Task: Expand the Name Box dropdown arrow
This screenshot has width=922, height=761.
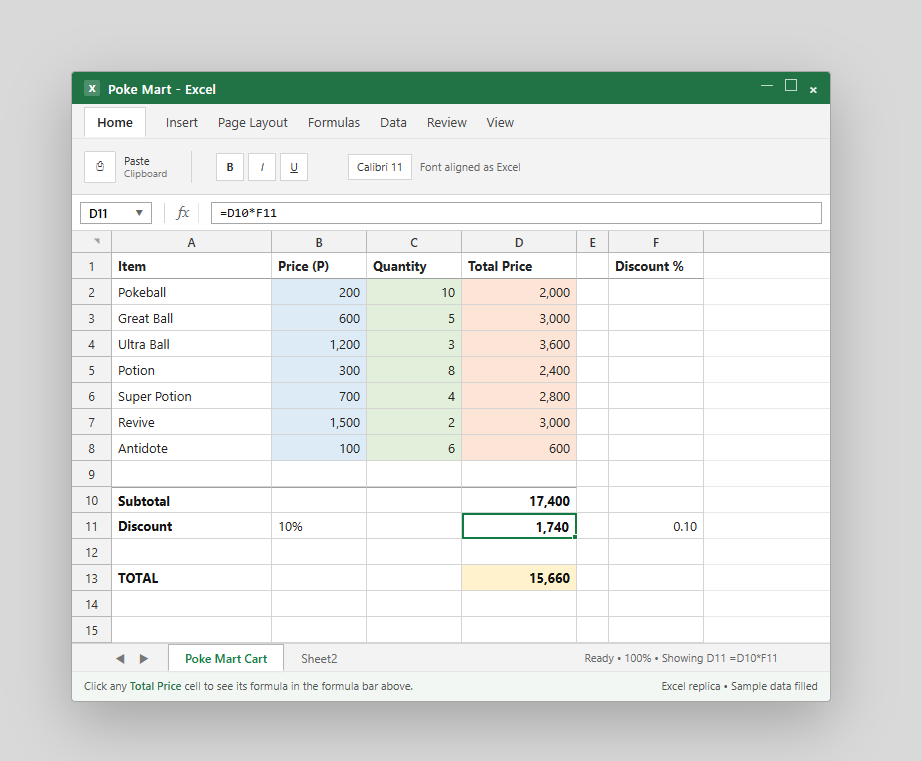Action: point(139,213)
